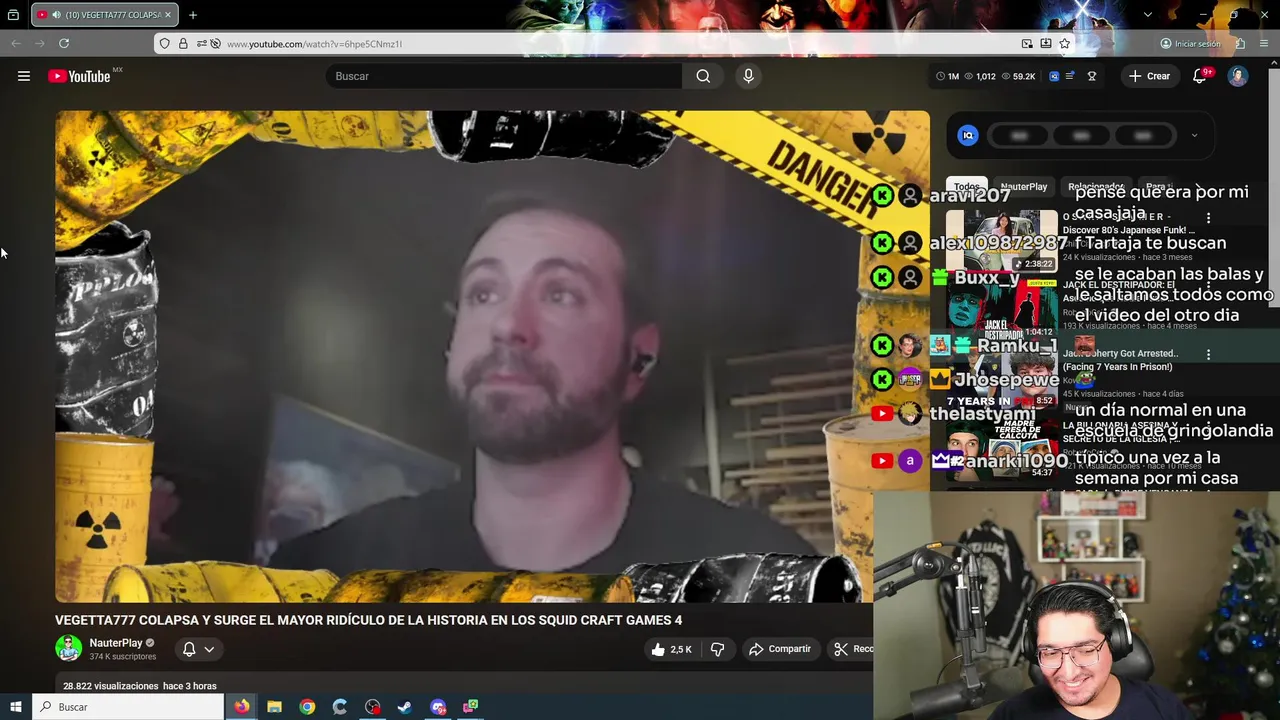Open Discord from the taskbar

click(x=438, y=707)
